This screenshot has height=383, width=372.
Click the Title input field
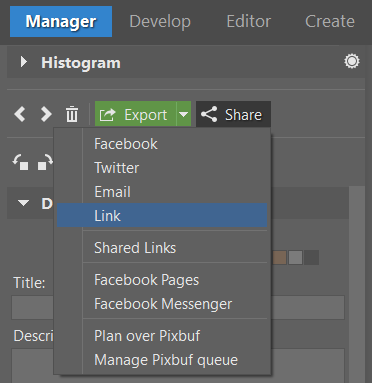click(x=178, y=307)
